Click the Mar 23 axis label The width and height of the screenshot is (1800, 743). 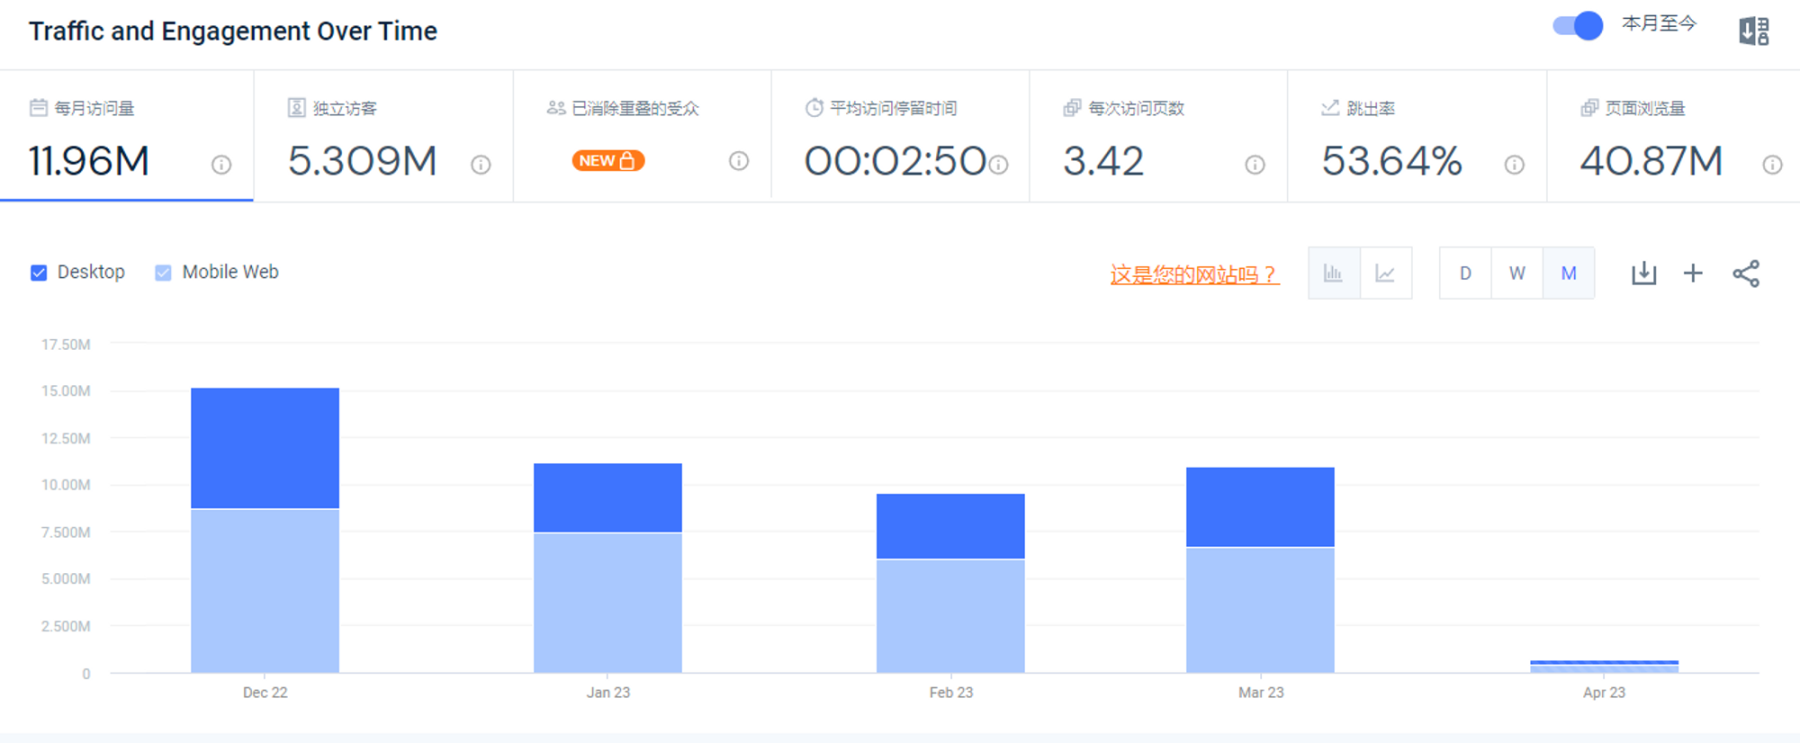tap(1261, 692)
